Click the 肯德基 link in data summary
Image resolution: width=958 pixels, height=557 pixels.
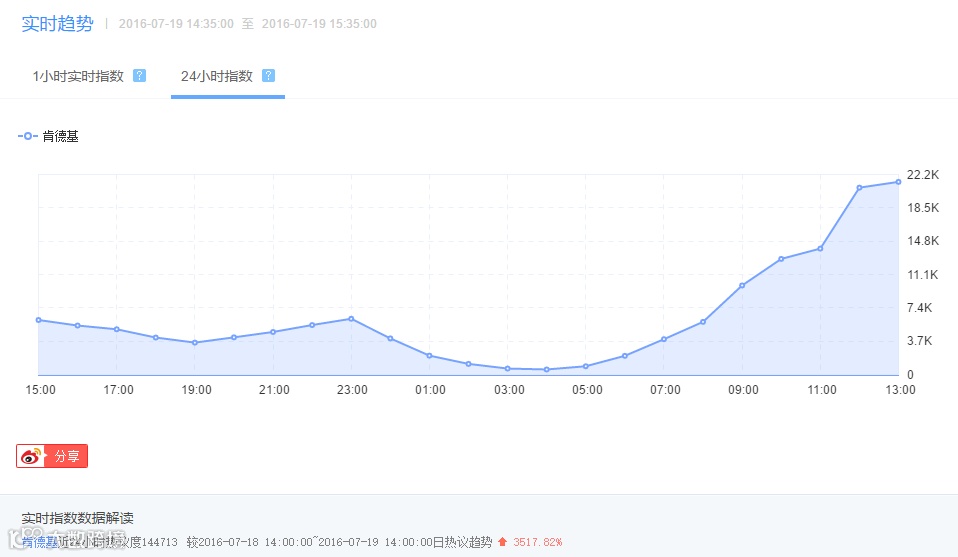tap(40, 542)
